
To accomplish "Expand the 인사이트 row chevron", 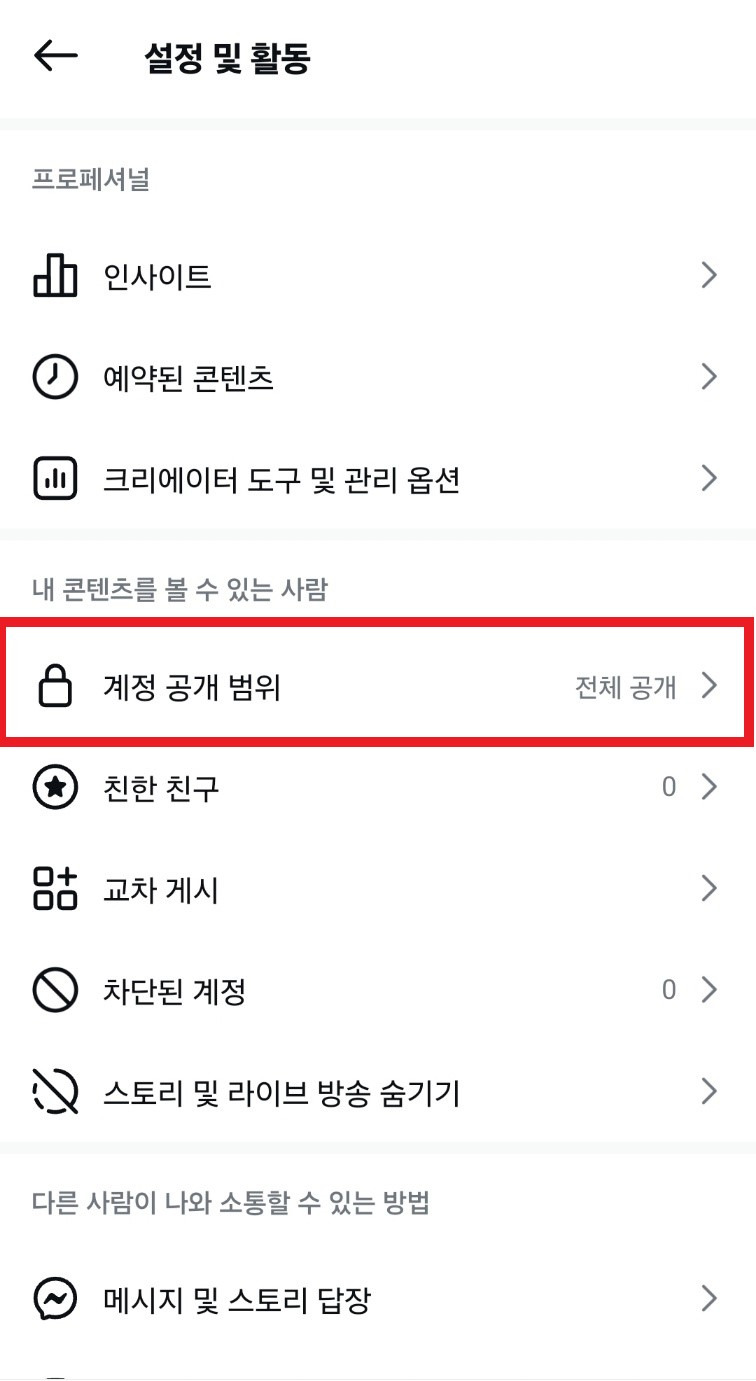I will point(709,275).
